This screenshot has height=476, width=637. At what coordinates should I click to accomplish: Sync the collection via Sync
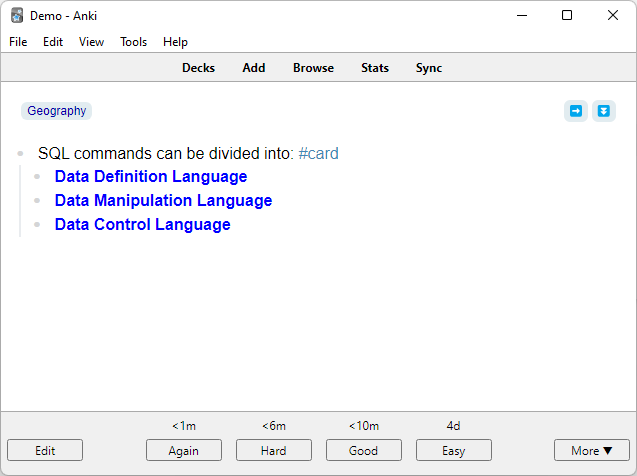429,68
